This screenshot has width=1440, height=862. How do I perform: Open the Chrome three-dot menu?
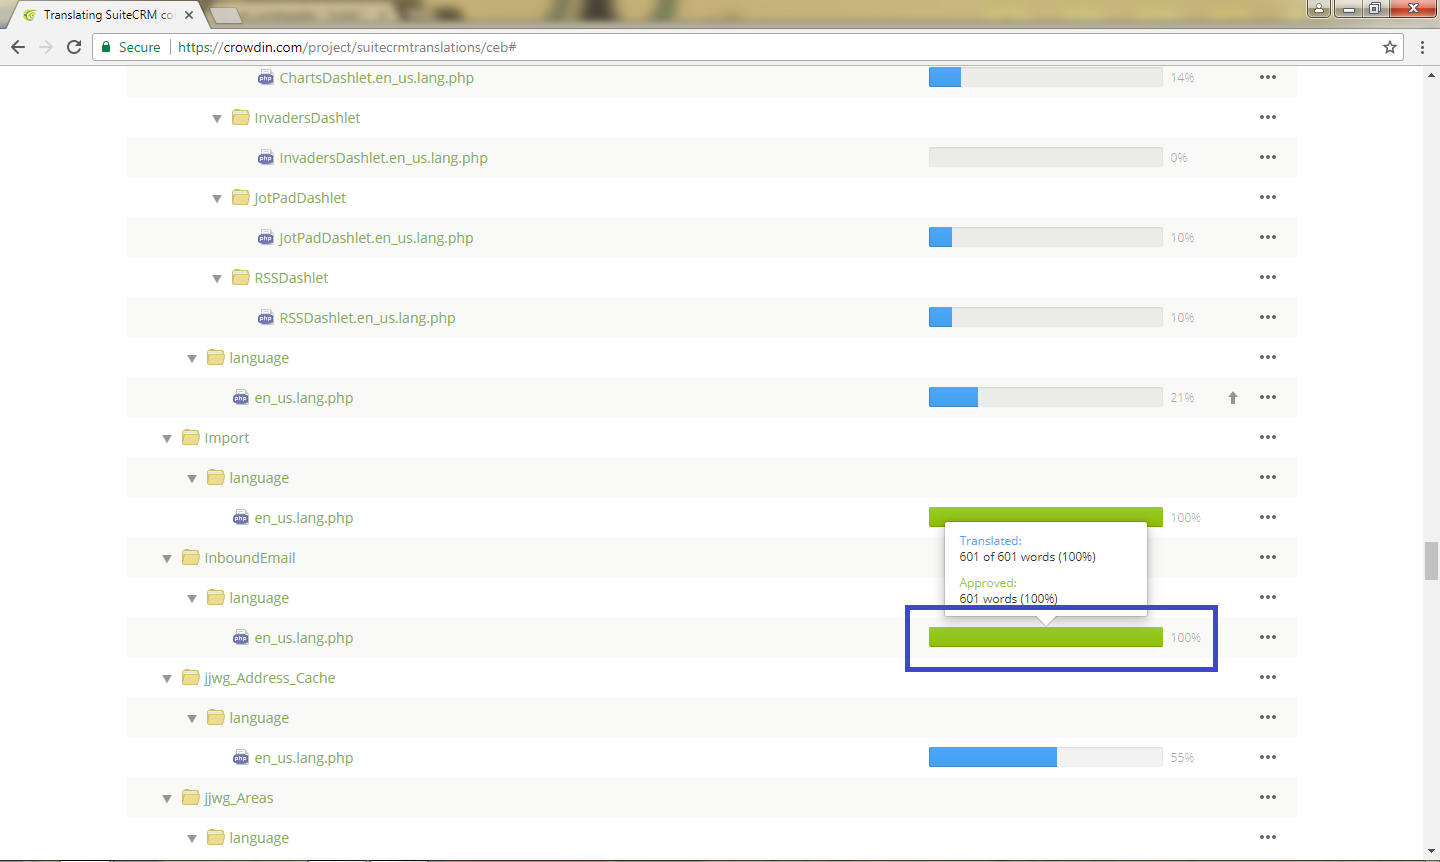[1422, 47]
